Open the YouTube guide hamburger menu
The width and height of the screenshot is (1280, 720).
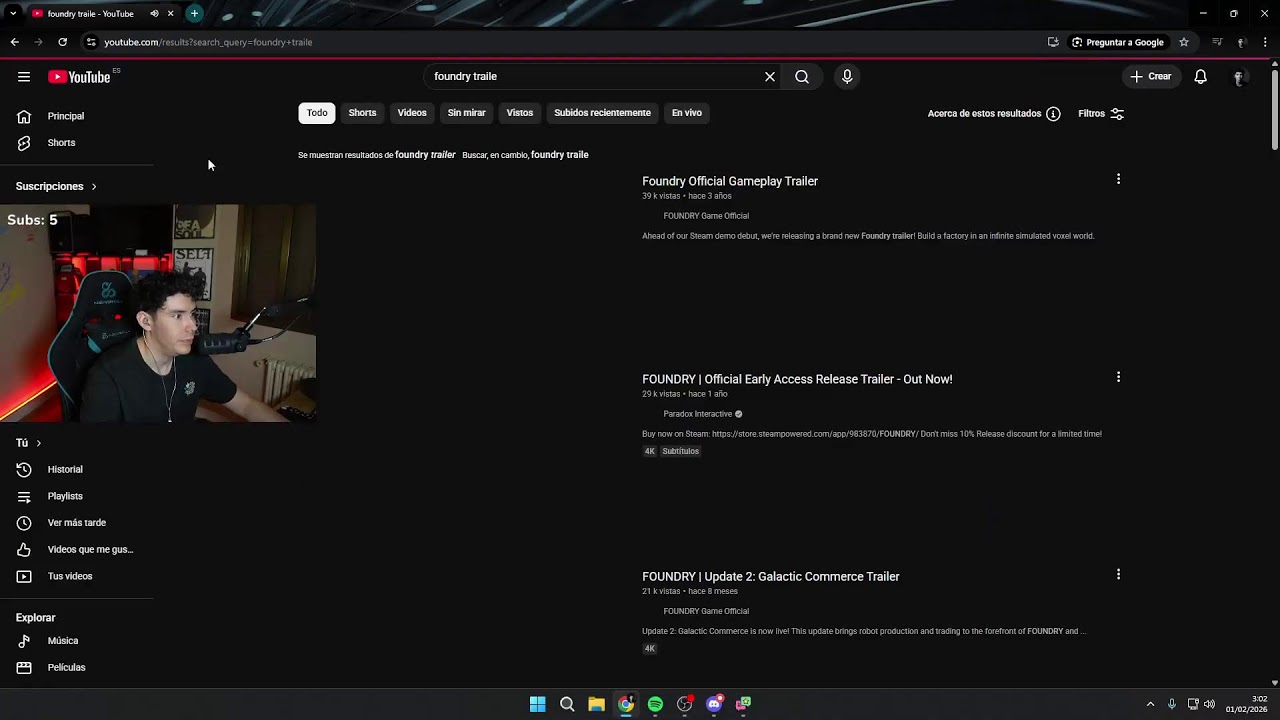coord(24,77)
